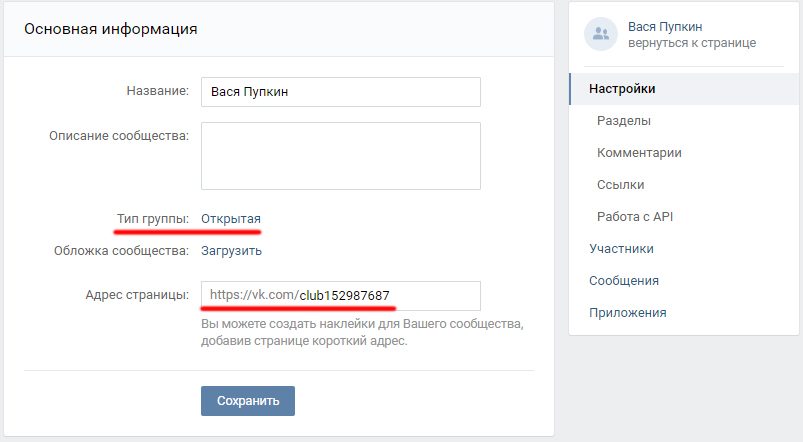
Task: Open the Работа с API section
Action: [x=635, y=217]
